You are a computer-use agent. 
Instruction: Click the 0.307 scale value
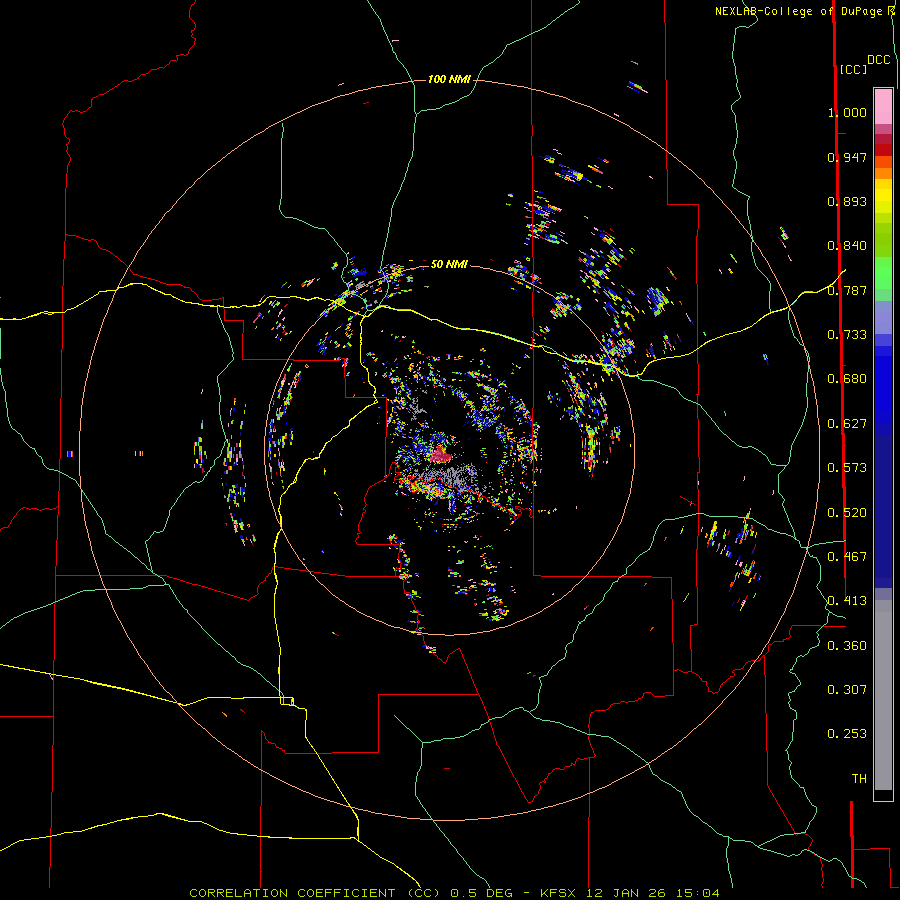pyautogui.click(x=847, y=690)
